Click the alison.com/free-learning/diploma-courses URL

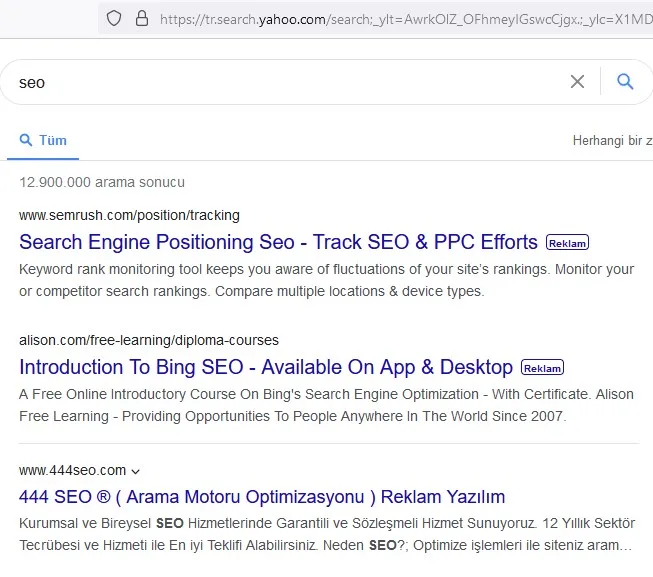[149, 340]
